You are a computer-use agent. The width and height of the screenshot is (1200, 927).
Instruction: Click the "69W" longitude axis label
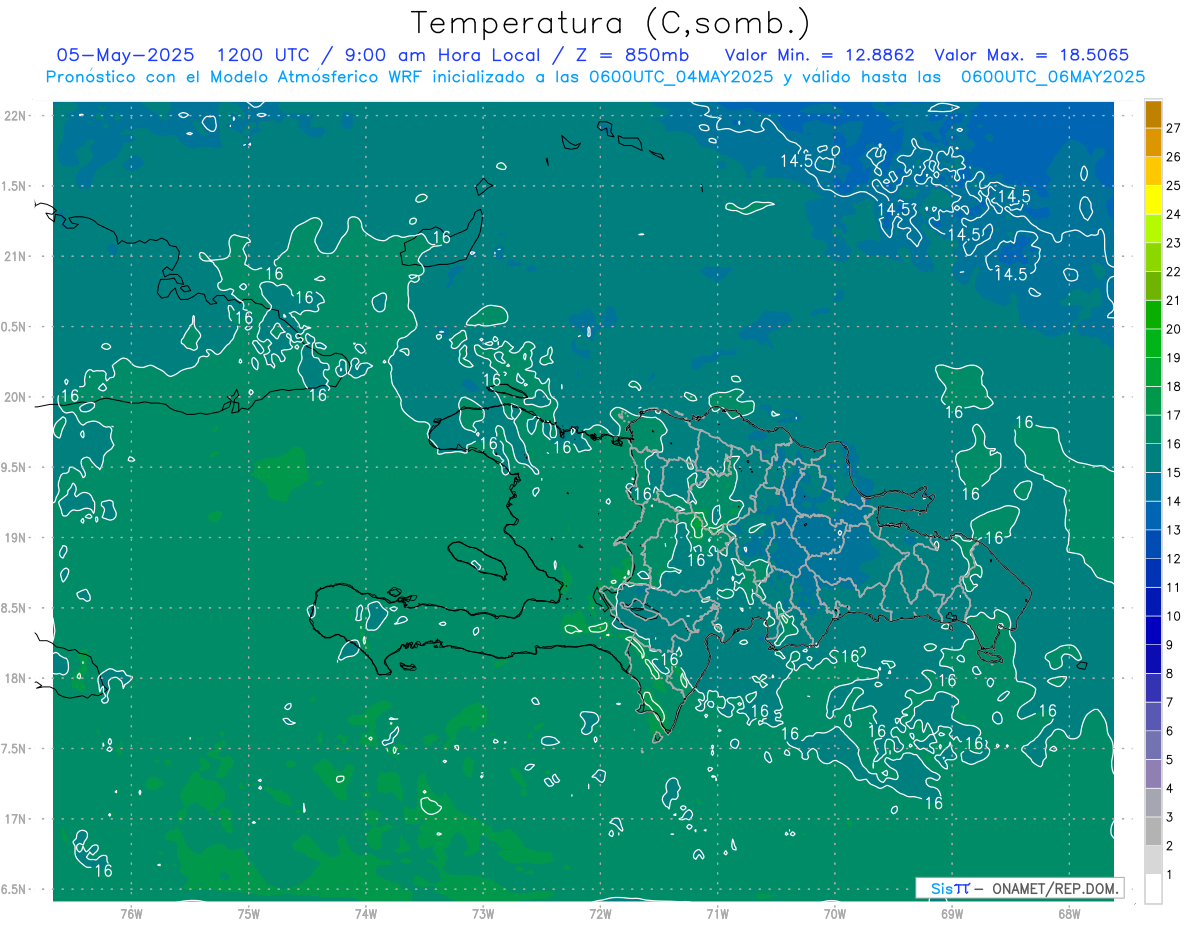tap(952, 914)
